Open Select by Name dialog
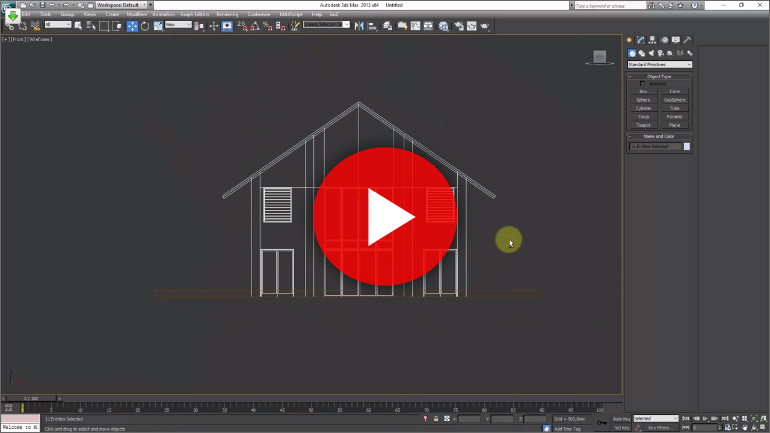Screen dimensions: 770x433 [91, 26]
